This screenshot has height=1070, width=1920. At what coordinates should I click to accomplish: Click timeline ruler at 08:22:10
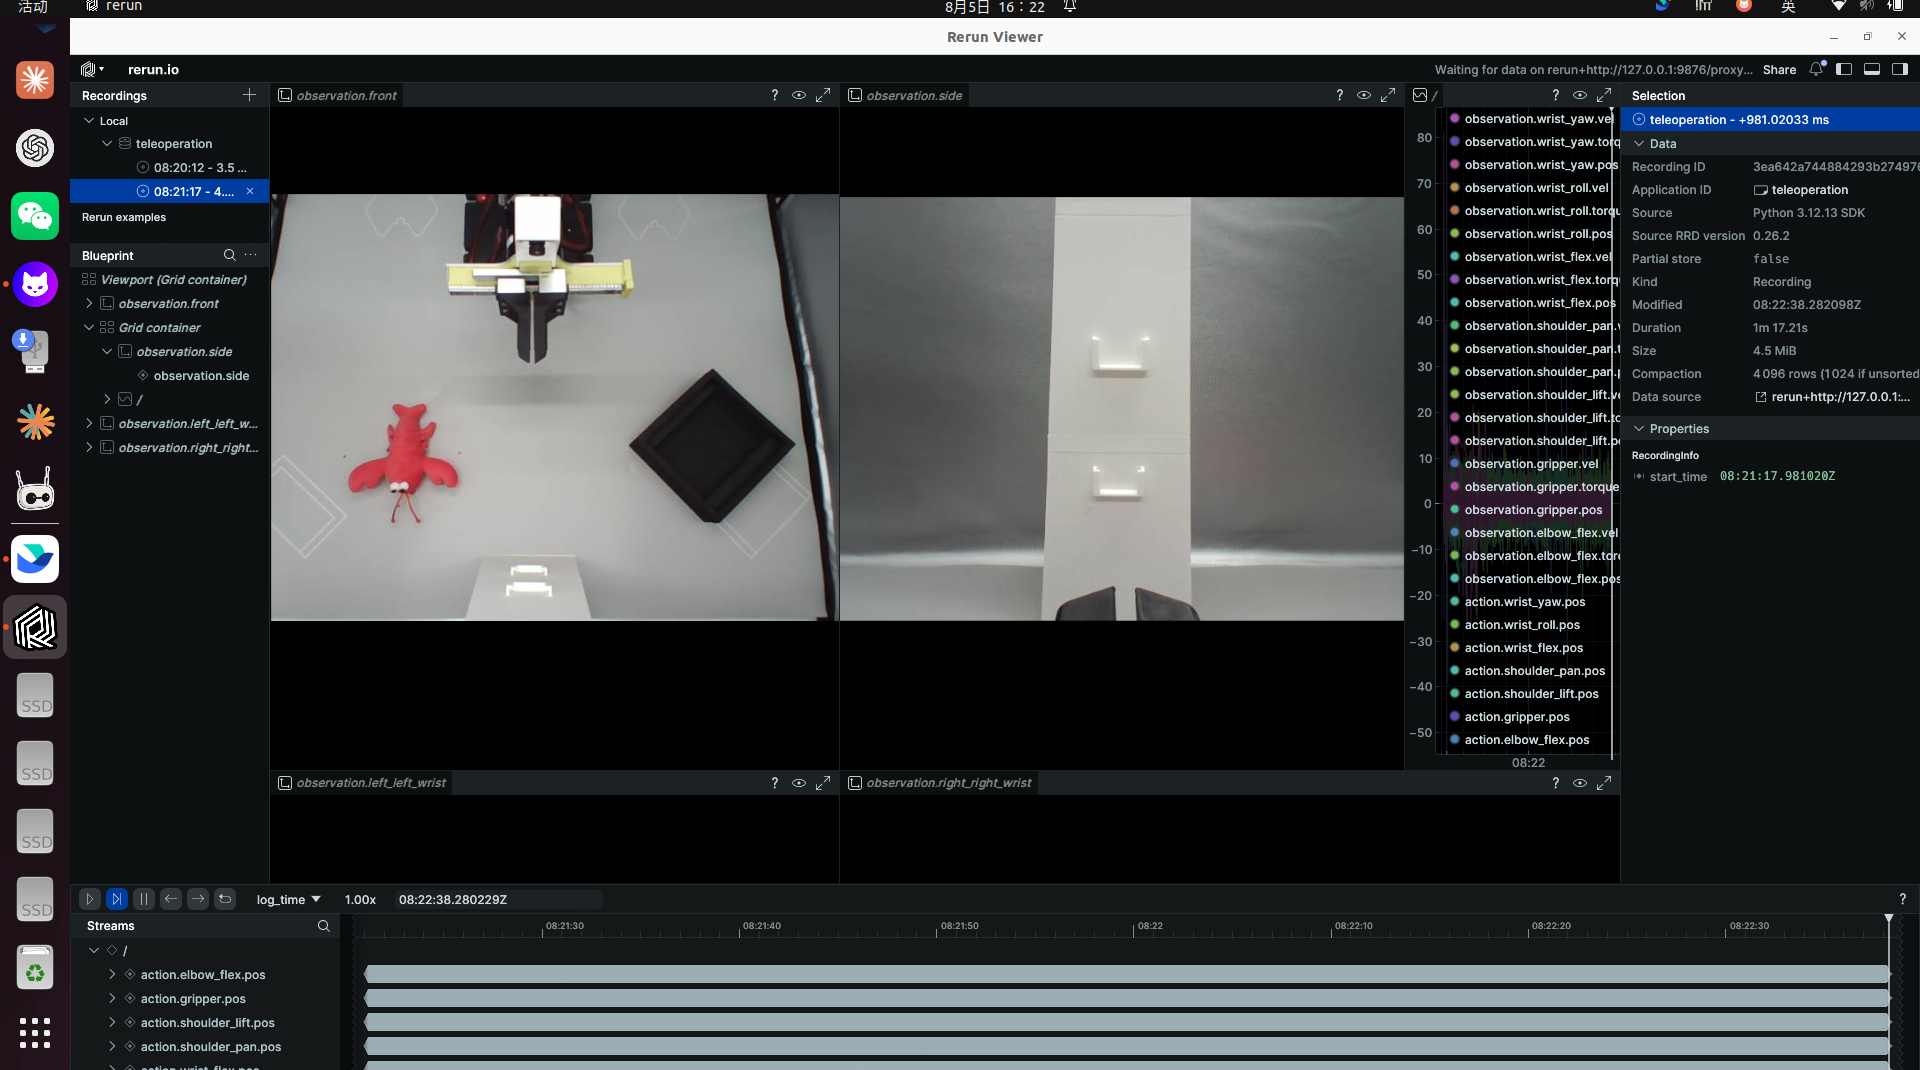[x=1353, y=927]
